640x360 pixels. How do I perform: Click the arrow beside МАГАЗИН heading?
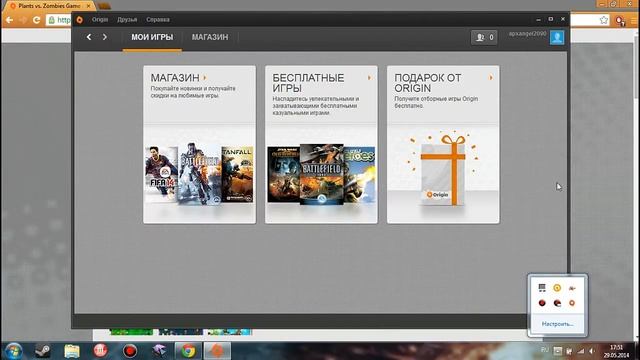pyautogui.click(x=205, y=78)
